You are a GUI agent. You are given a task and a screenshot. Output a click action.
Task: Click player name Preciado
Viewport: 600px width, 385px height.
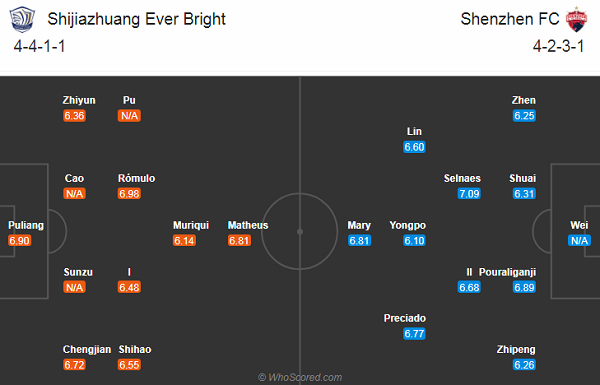405,318
